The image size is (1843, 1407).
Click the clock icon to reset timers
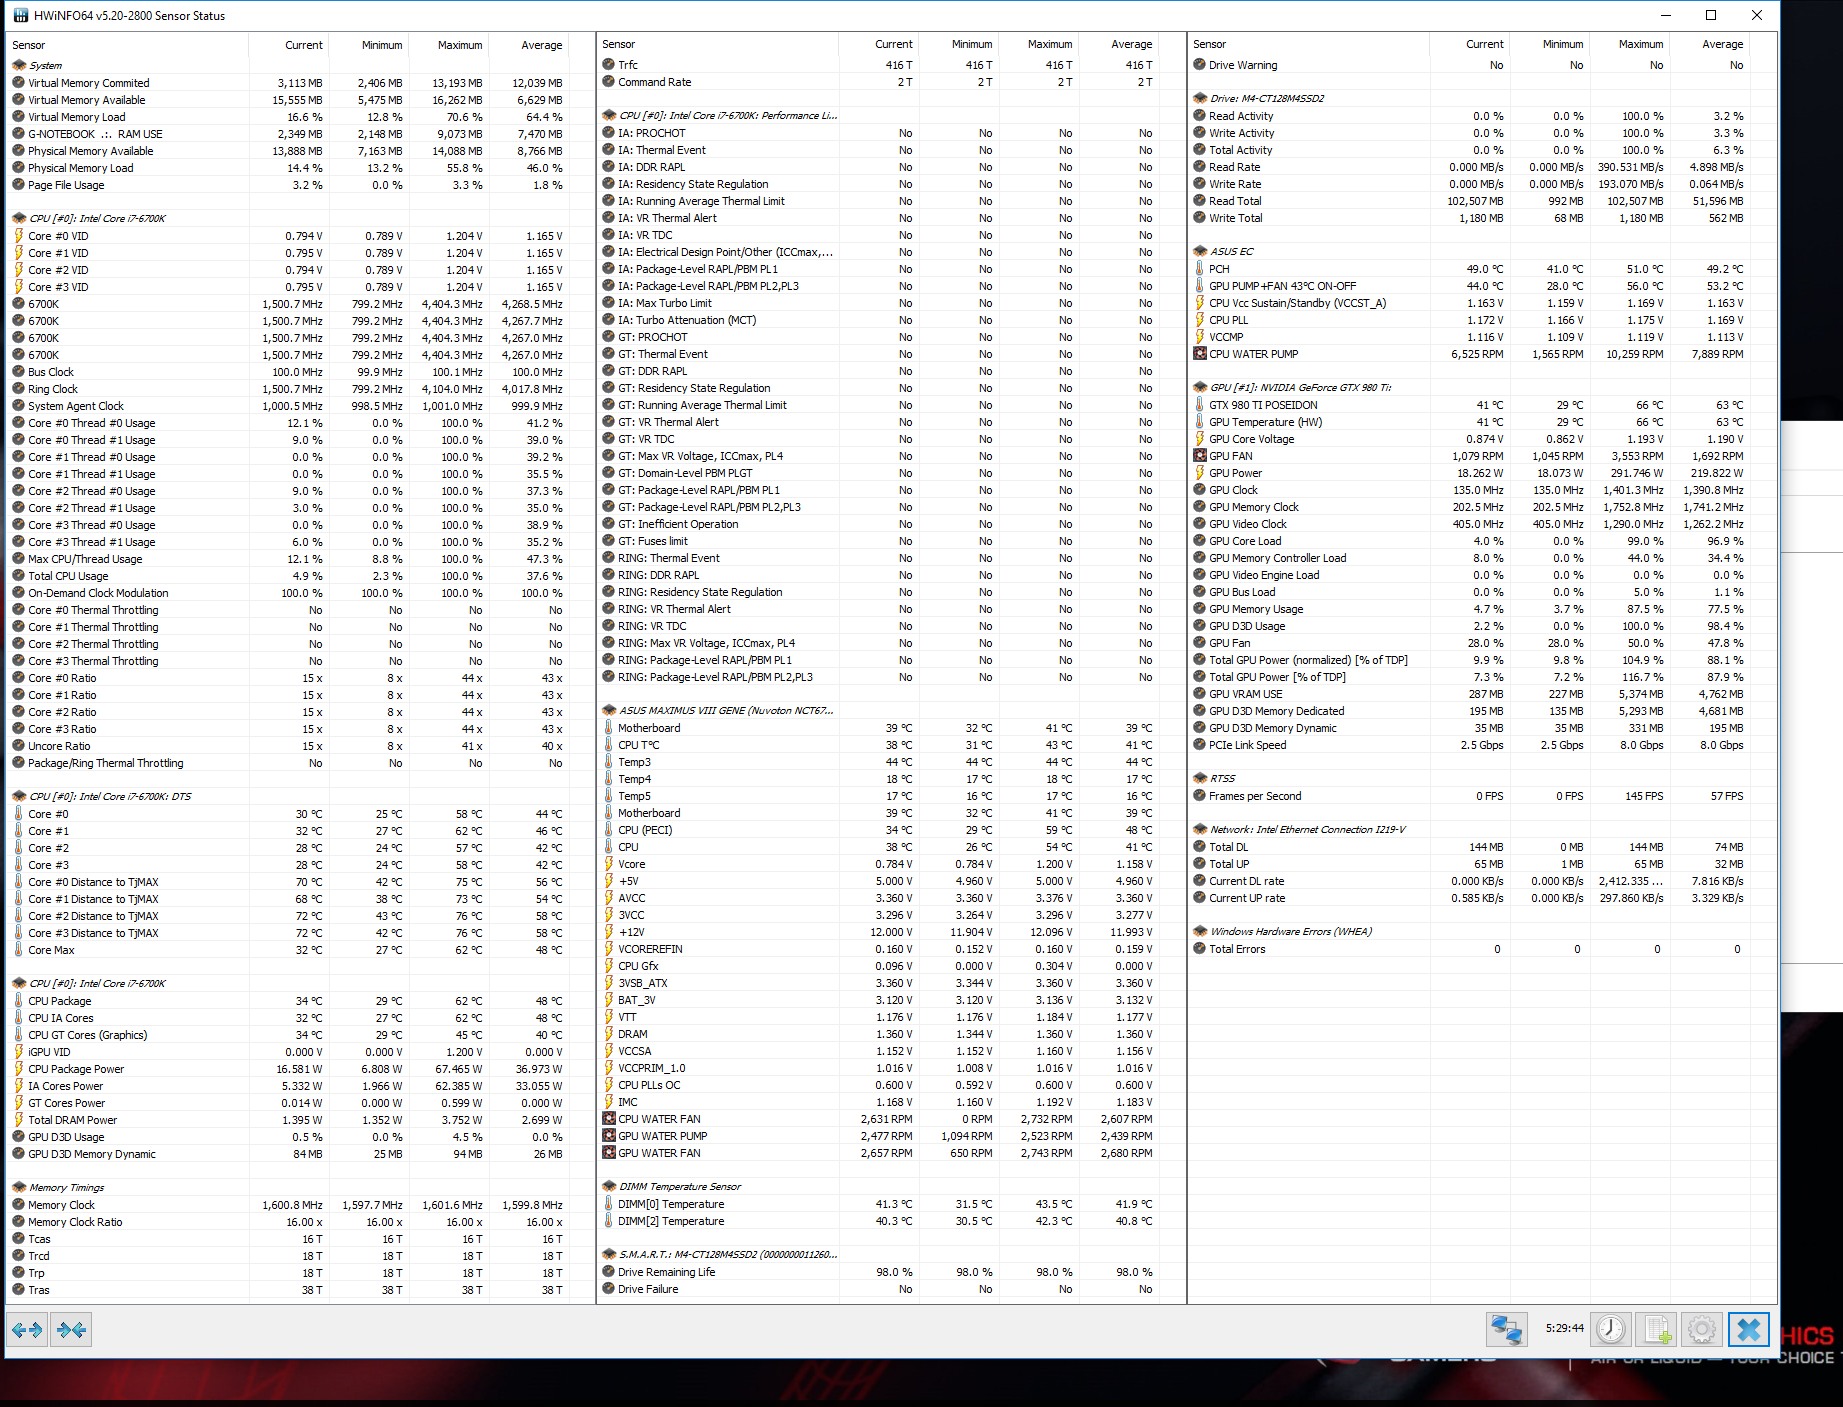(x=1610, y=1330)
